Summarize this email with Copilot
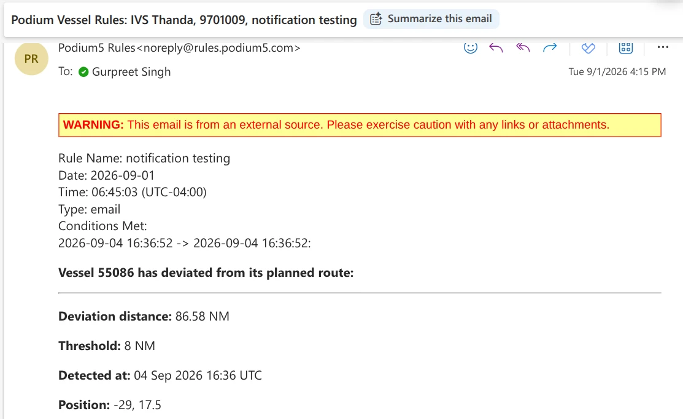684x420 pixels. (x=431, y=19)
